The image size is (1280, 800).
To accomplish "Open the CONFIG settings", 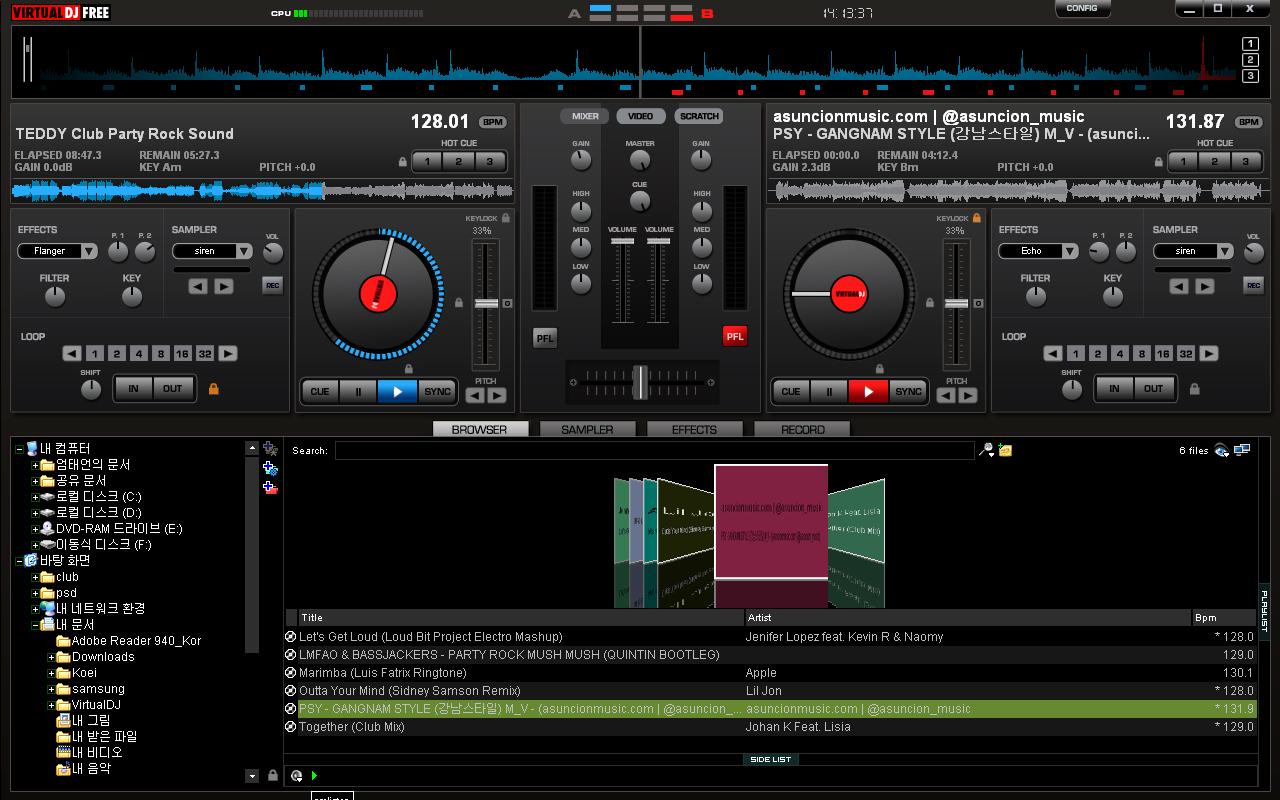I will pyautogui.click(x=1082, y=8).
